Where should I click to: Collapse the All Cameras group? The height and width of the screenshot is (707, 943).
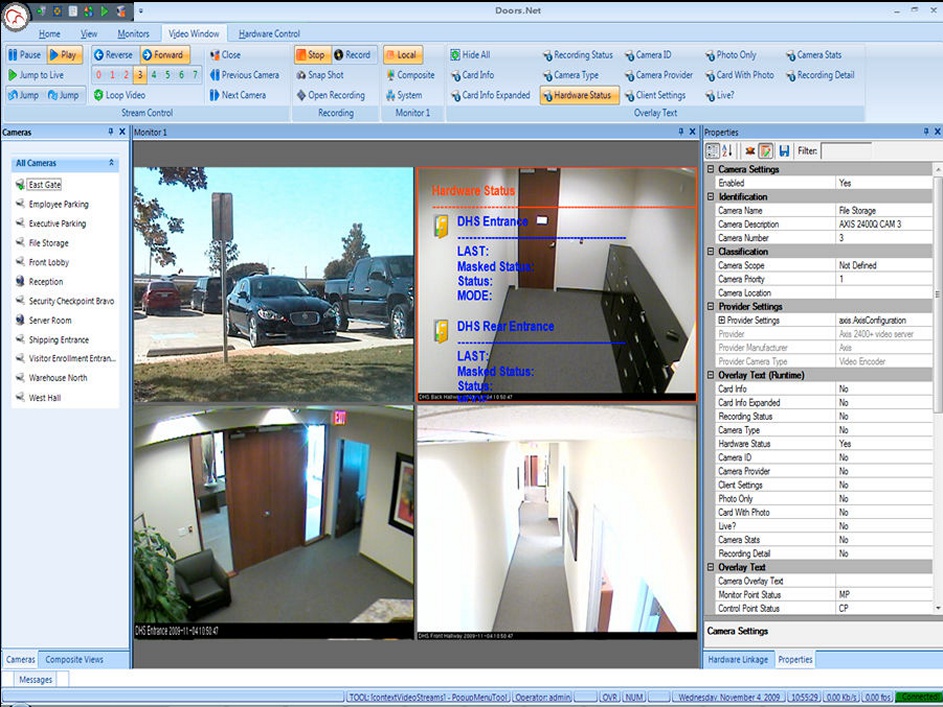111,163
